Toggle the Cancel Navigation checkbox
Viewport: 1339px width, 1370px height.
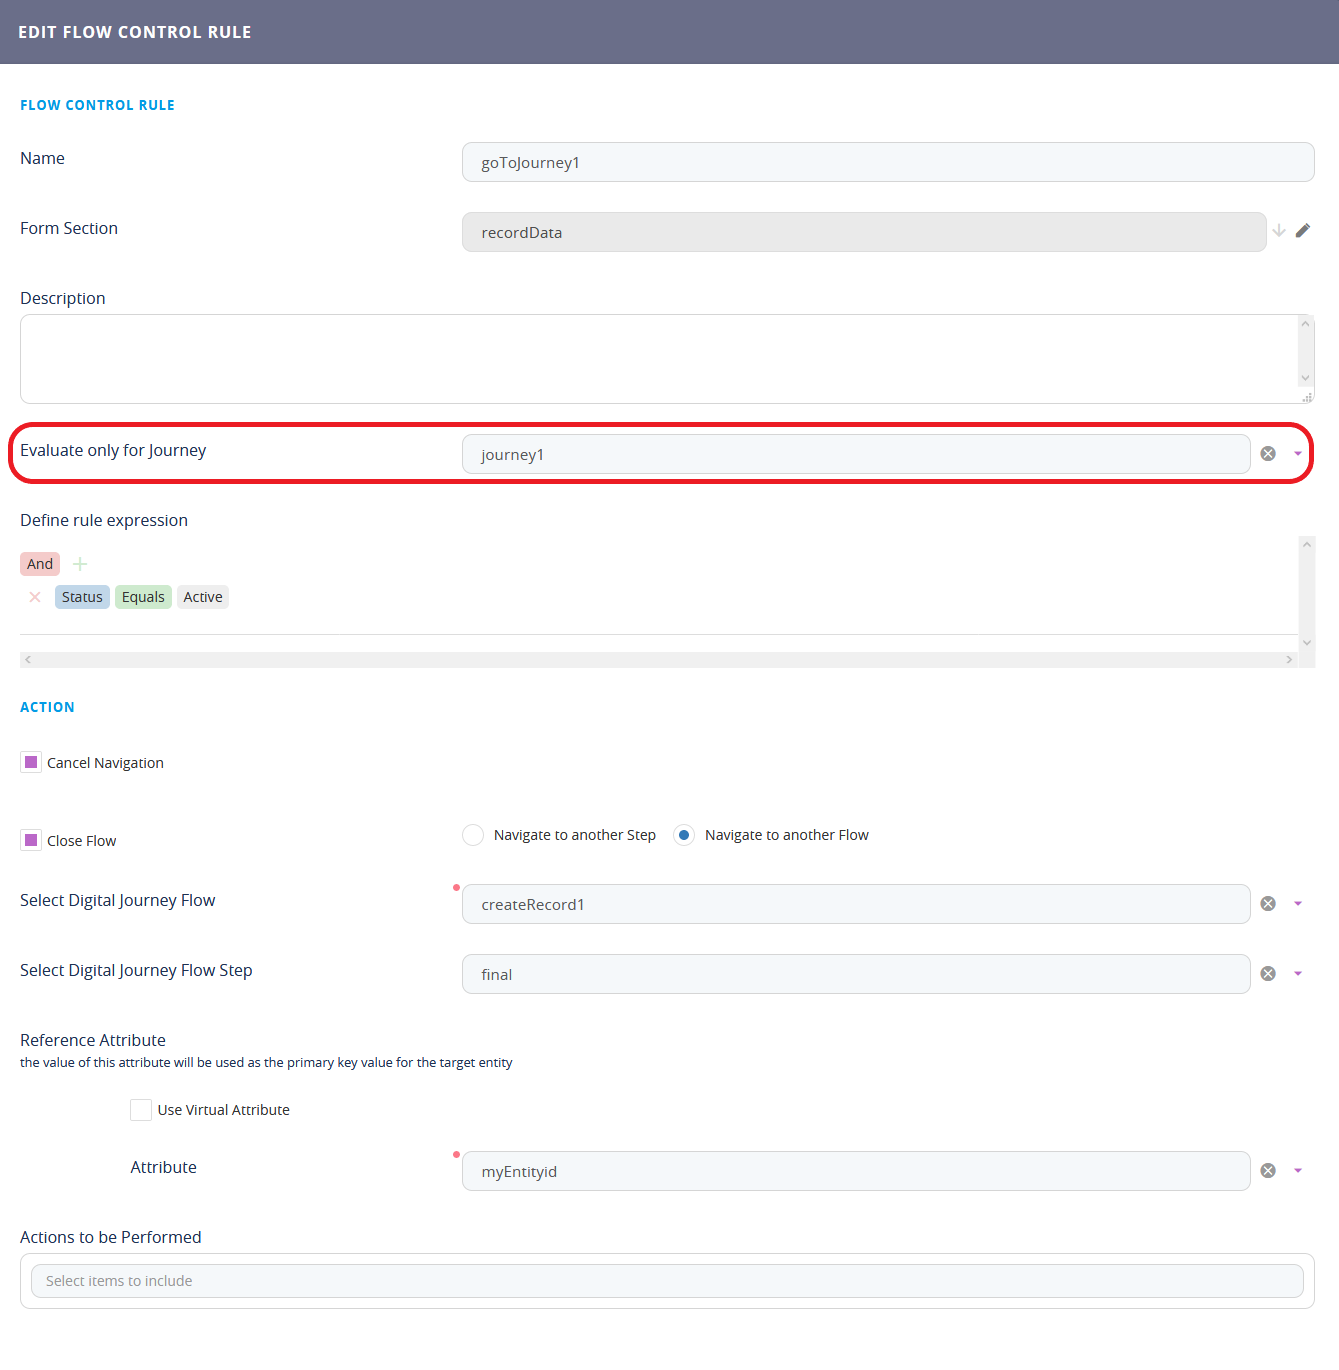(x=31, y=763)
